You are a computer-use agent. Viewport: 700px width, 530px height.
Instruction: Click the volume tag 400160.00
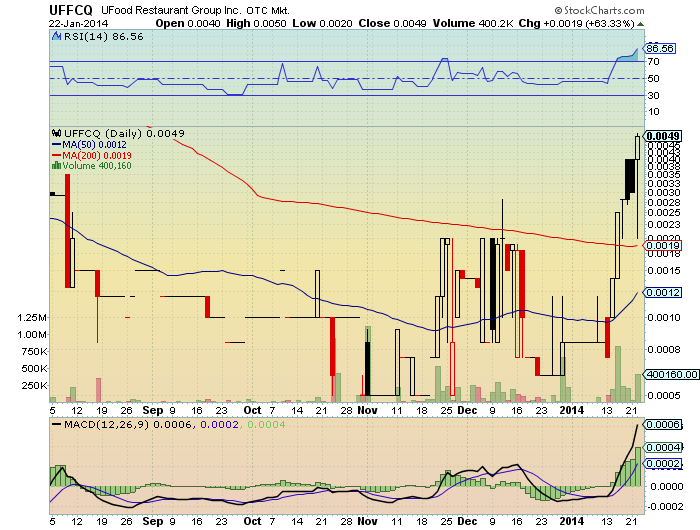pyautogui.click(x=671, y=374)
